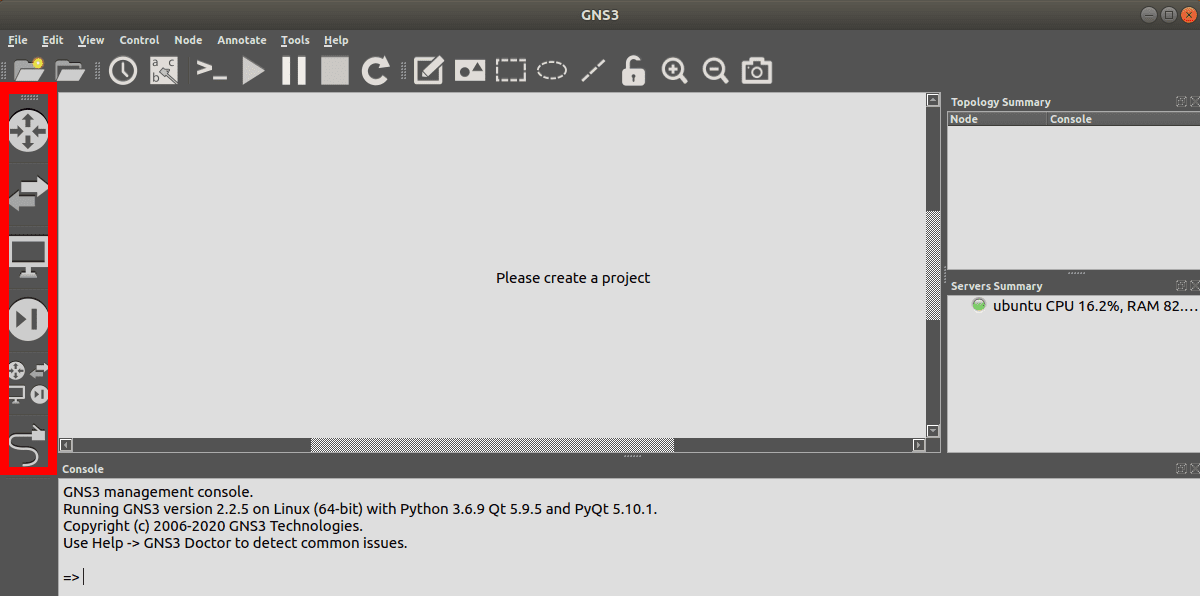1200x596 pixels.
Task: Click the workspace vertical scrollbar down arrow
Action: point(933,431)
